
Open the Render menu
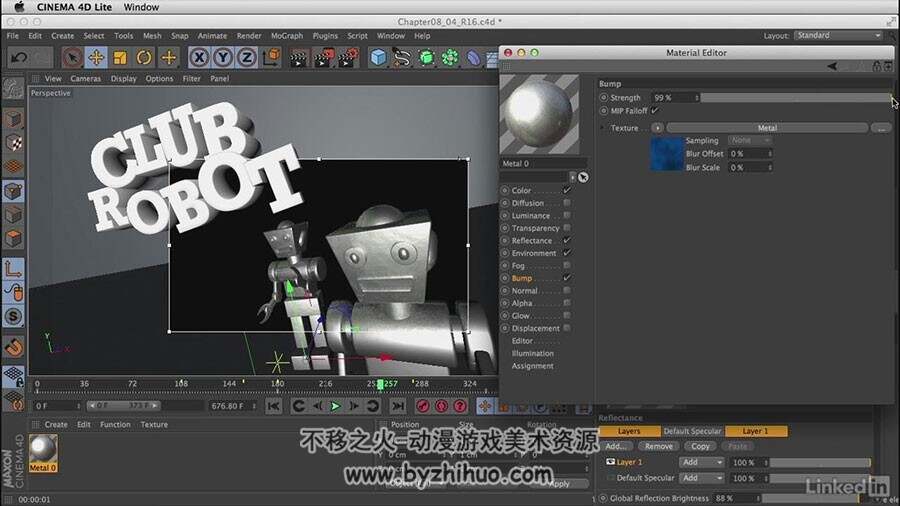(x=249, y=36)
